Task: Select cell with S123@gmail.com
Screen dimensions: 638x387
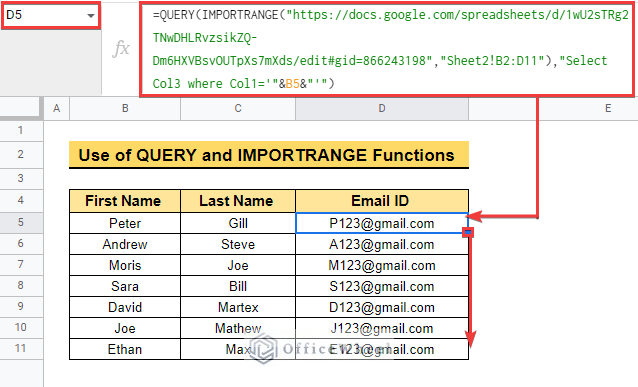Action: [x=382, y=286]
